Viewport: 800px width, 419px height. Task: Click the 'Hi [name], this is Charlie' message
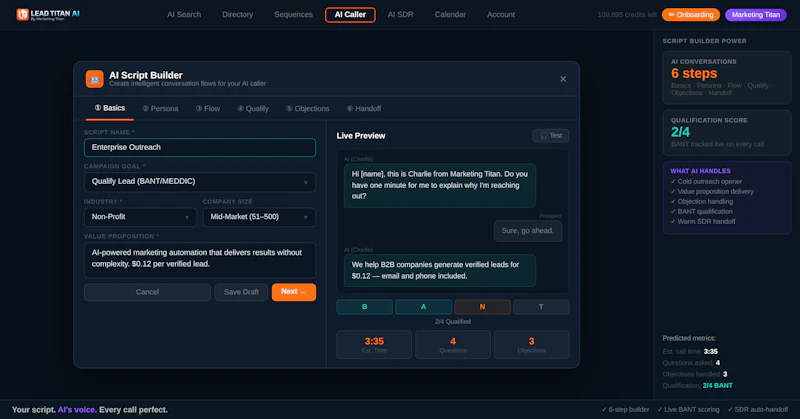[x=440, y=185]
